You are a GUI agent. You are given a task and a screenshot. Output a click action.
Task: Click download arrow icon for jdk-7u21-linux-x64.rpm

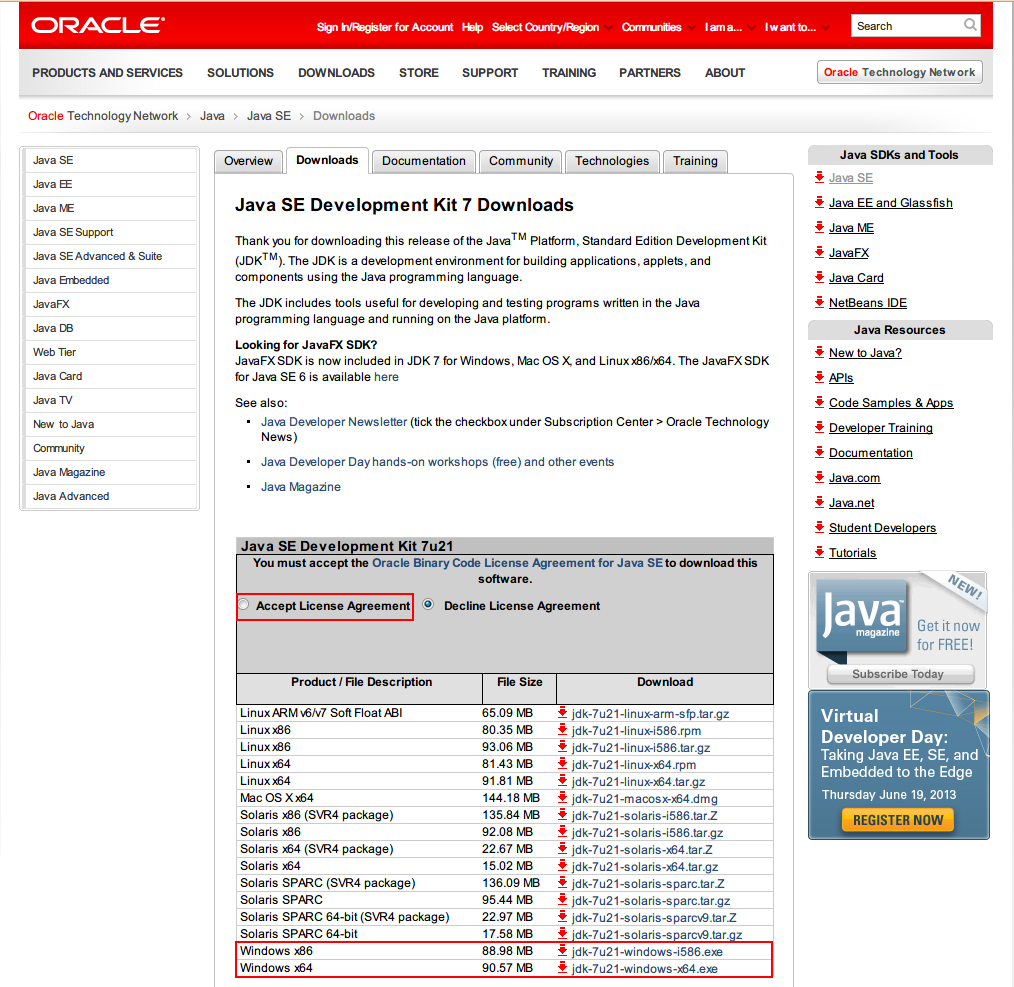point(563,764)
